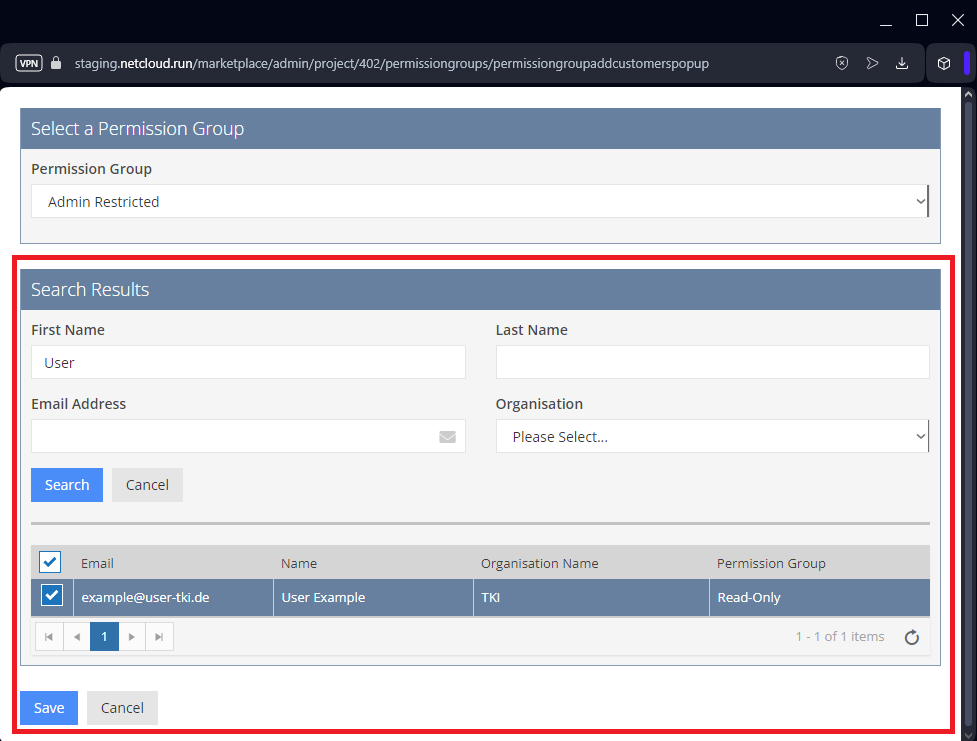Go to the next results page
This screenshot has width=977, height=741.
tap(132, 637)
